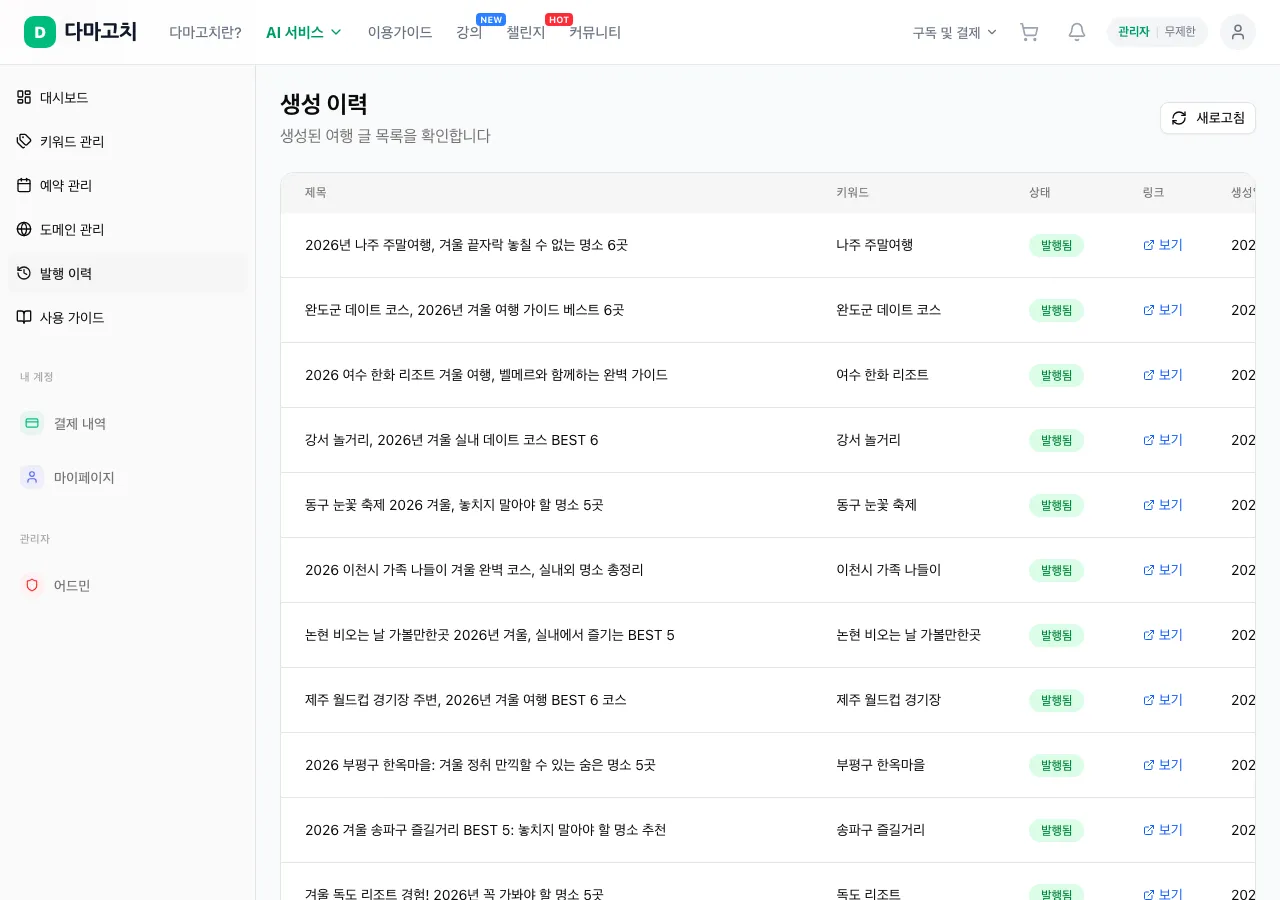
Task: Click external link icon in 동구 눈꽃 축제 row
Action: pos(1149,505)
